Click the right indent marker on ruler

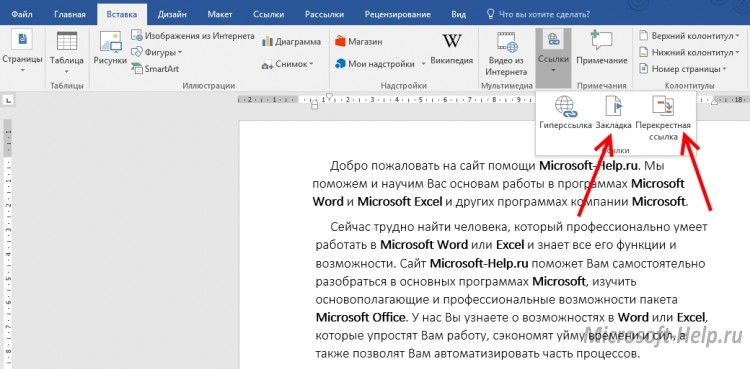coord(714,102)
